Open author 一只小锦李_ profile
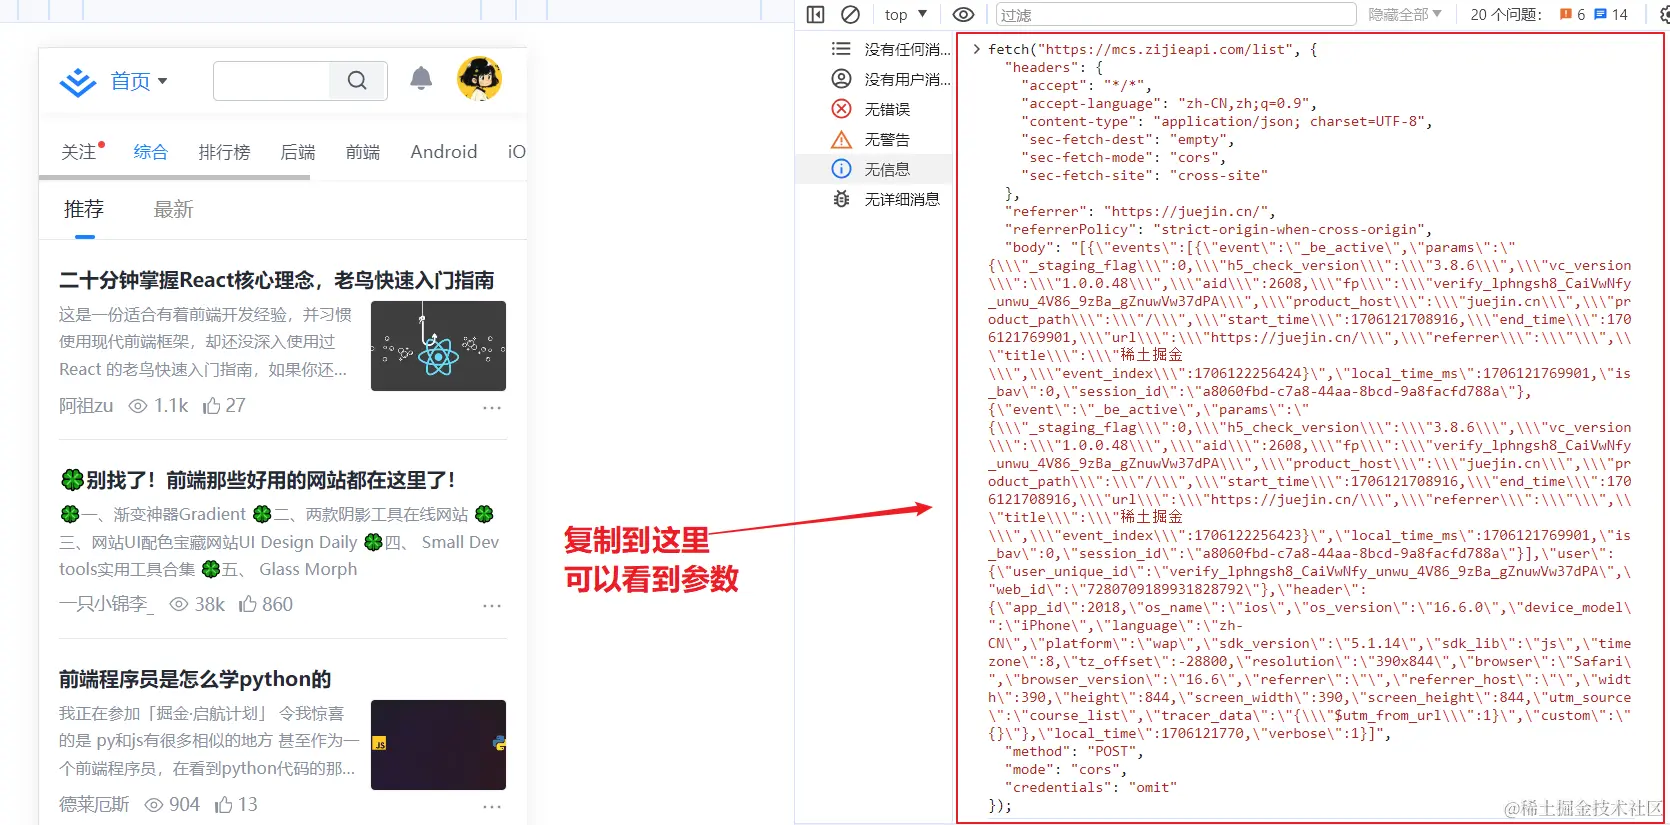 pos(107,604)
